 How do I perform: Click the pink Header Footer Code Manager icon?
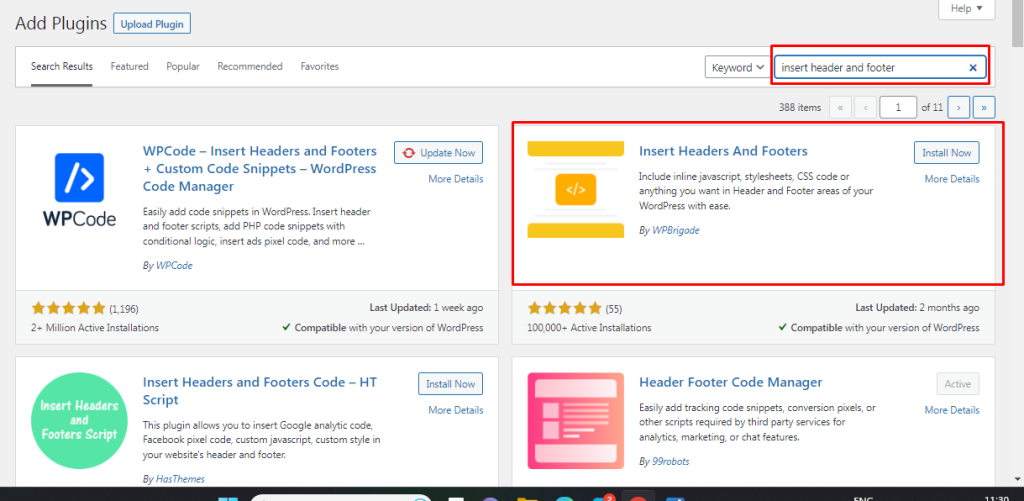575,421
